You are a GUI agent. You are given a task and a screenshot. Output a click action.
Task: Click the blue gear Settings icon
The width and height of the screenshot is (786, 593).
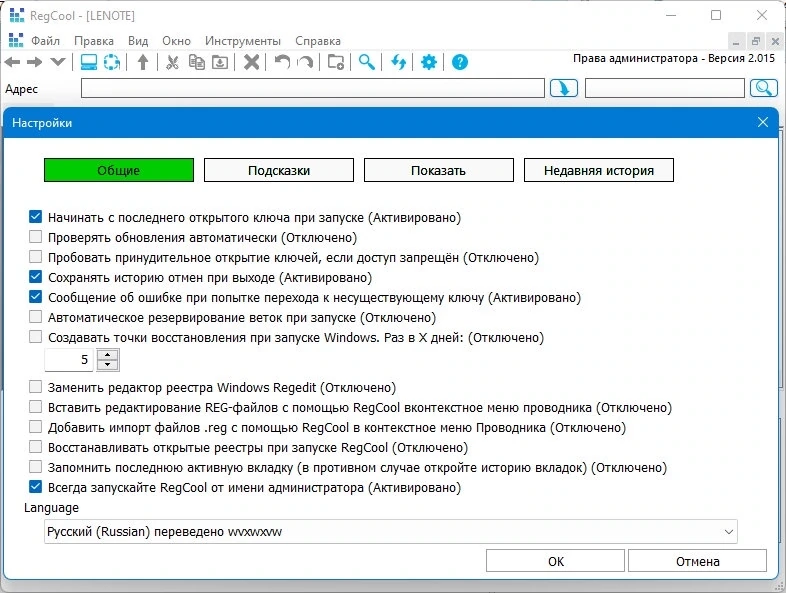(429, 63)
